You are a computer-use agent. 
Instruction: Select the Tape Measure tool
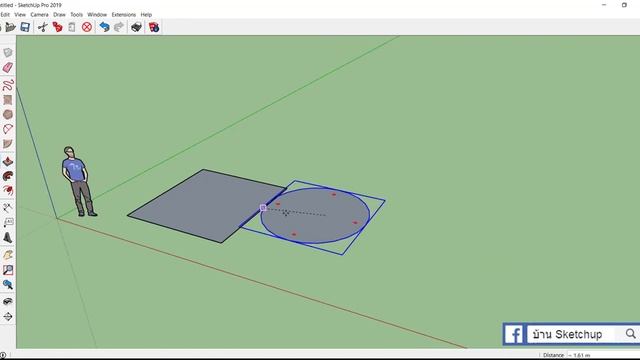8,208
